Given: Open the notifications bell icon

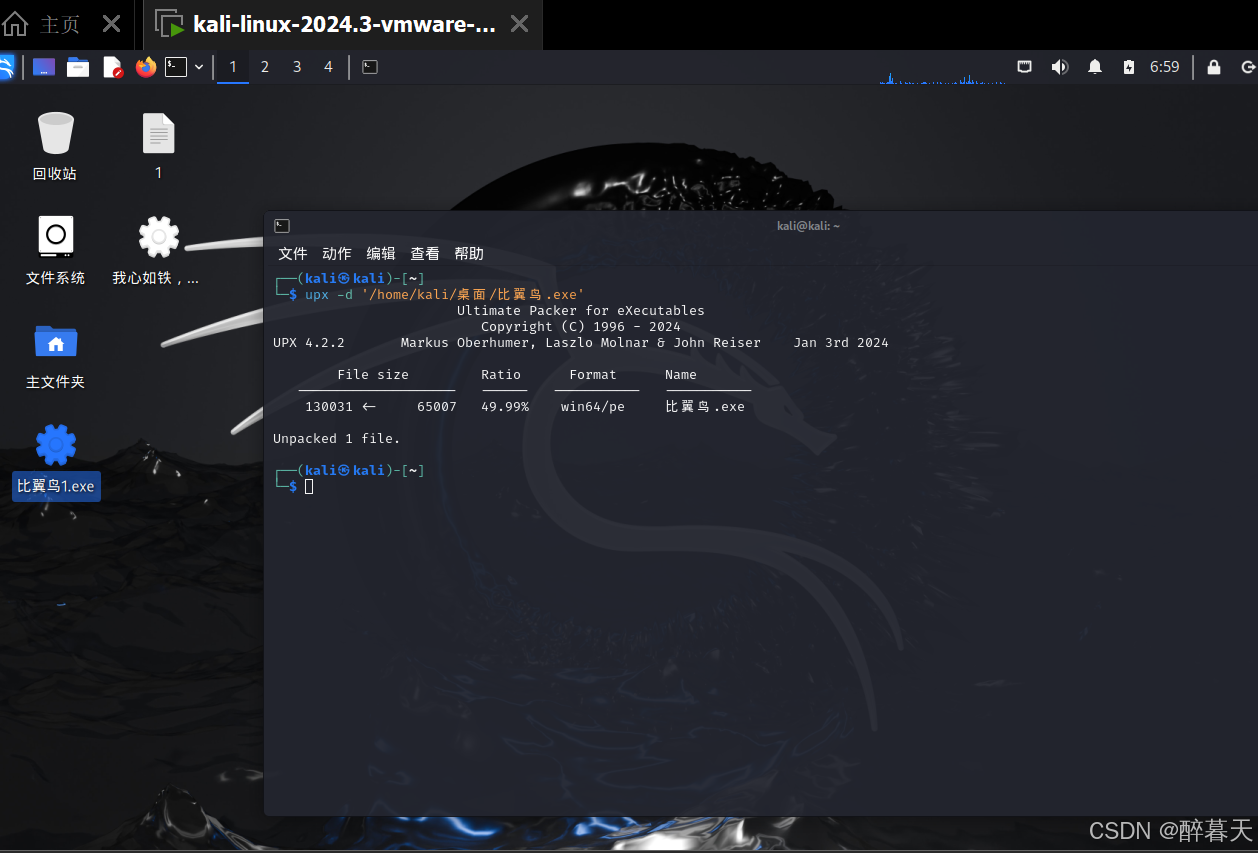Looking at the screenshot, I should pos(1095,67).
